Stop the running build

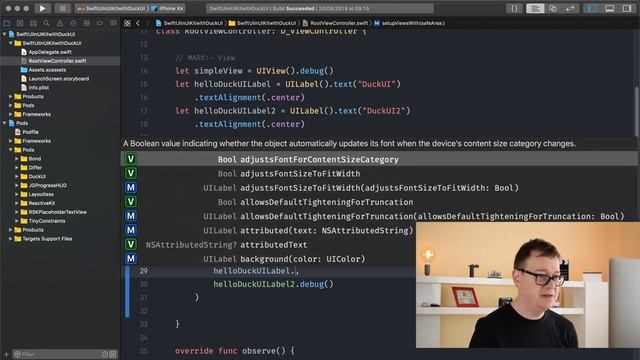[62, 8]
